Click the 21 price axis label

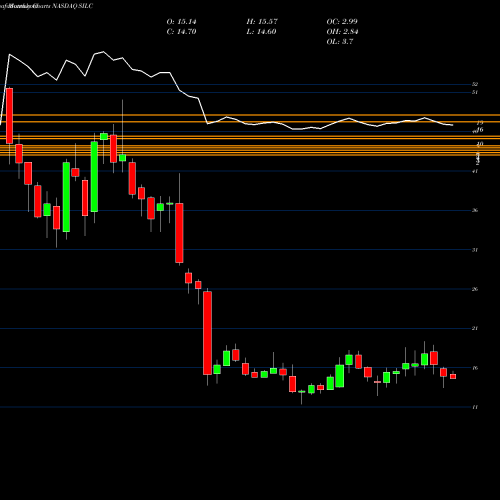(475, 328)
